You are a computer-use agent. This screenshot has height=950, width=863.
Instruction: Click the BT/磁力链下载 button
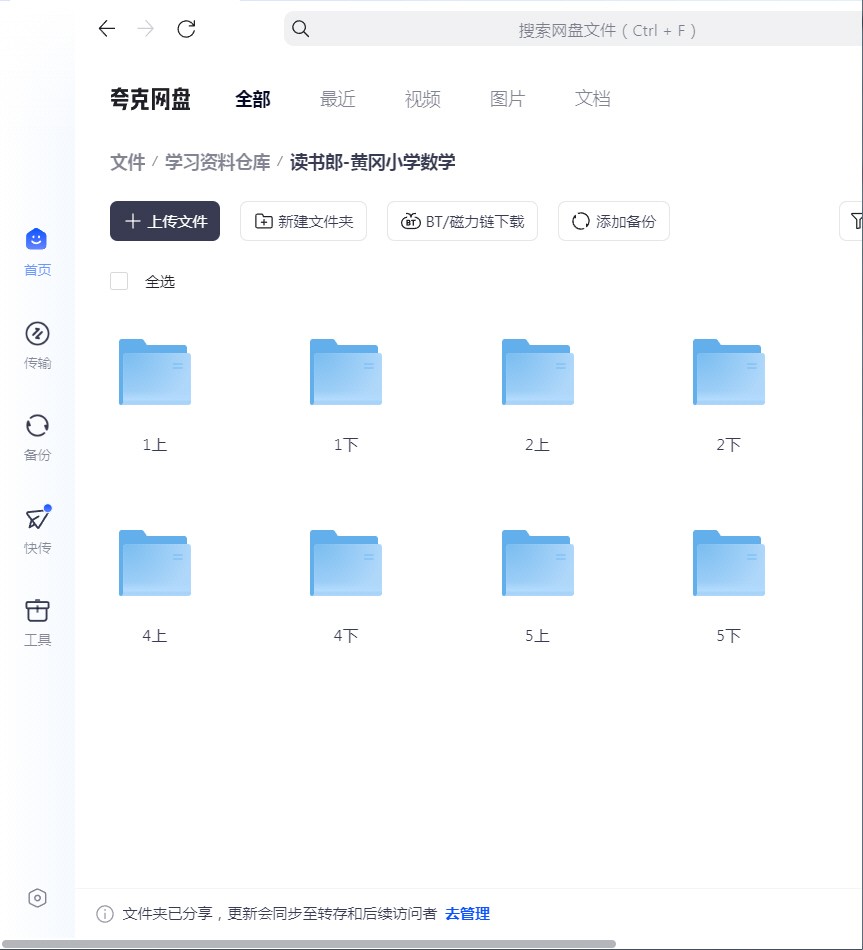(x=462, y=221)
